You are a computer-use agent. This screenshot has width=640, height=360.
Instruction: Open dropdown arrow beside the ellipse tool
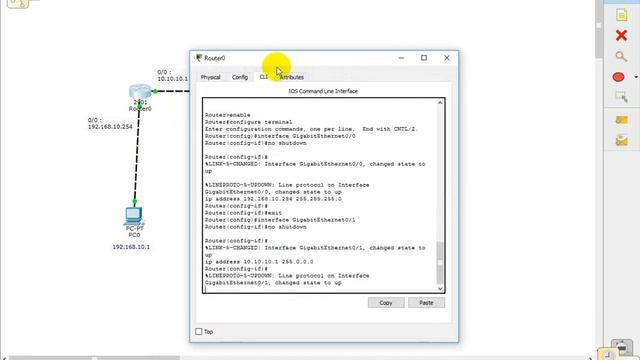tap(636, 77)
